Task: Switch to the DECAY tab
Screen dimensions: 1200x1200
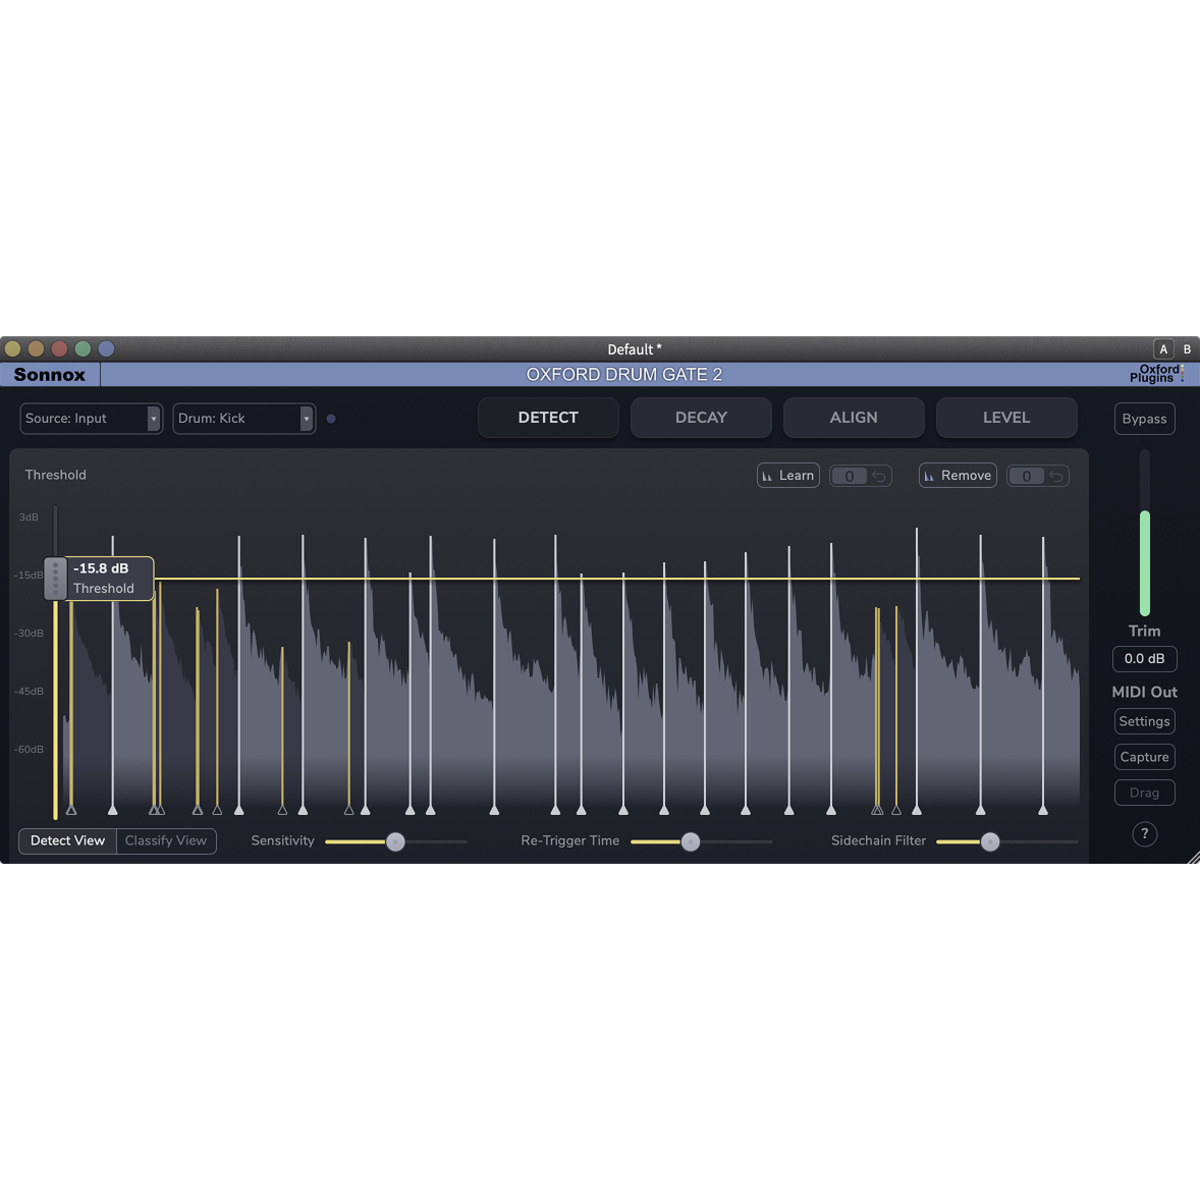Action: click(x=700, y=418)
